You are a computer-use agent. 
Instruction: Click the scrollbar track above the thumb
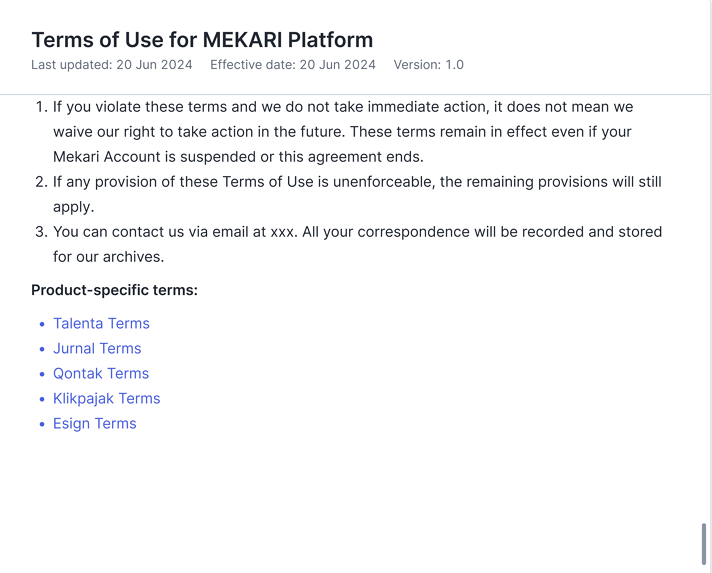click(705, 300)
